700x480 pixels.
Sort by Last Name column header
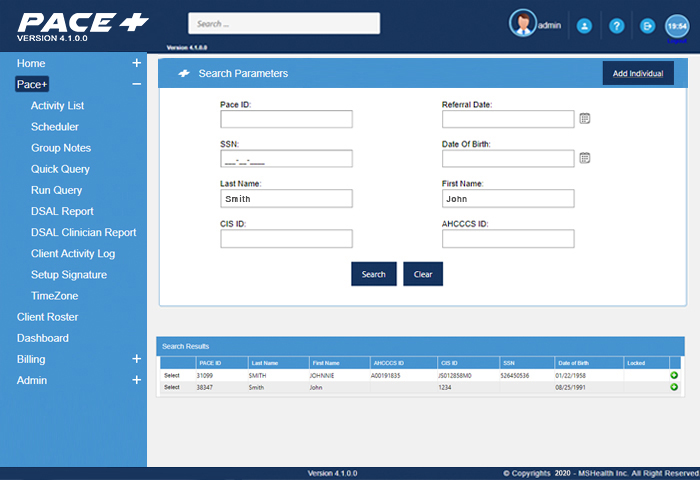point(265,363)
